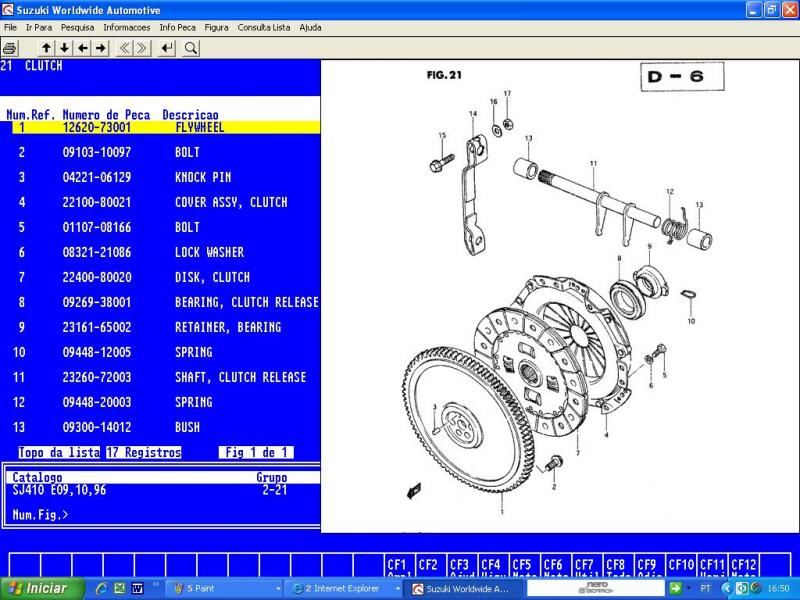Click the CF2 function key
800x600 pixels.
(431, 565)
